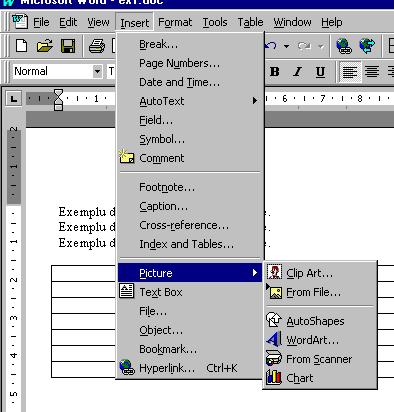
Task: Select Caption... menu entry
Action: 190,206
